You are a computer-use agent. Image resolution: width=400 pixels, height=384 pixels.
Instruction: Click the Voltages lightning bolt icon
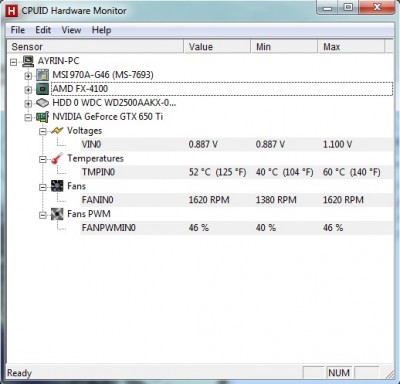click(57, 131)
